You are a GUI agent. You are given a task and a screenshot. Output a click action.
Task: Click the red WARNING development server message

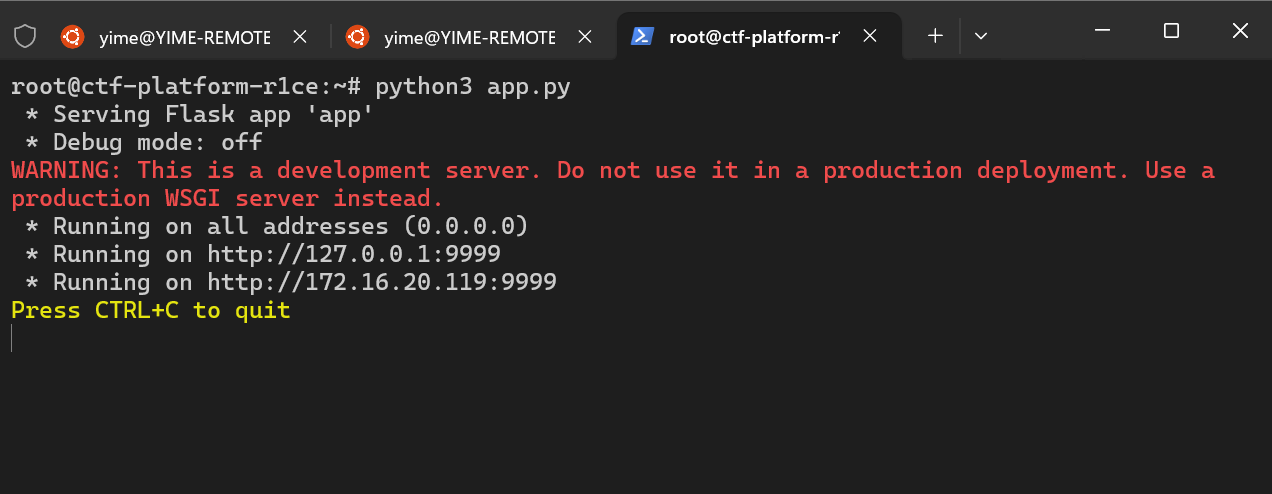(x=612, y=184)
